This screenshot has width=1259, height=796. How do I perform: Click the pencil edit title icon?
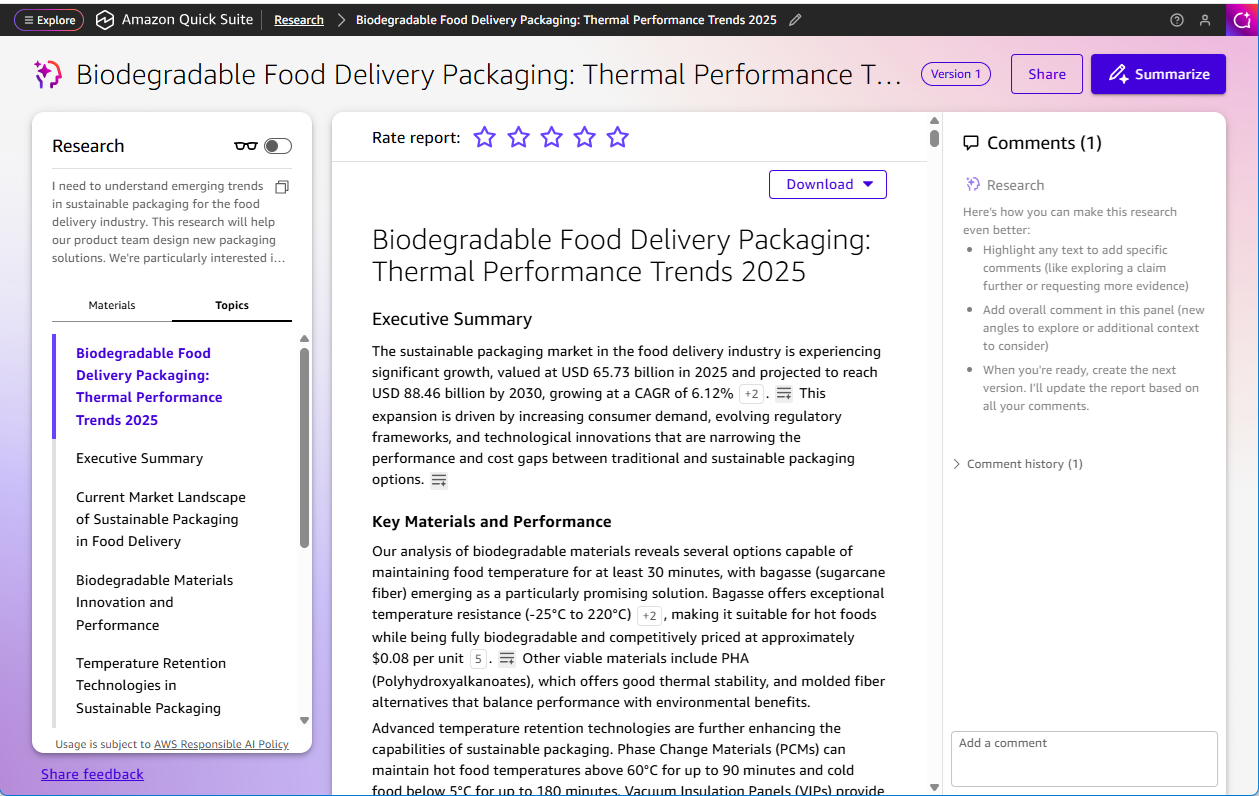(x=795, y=20)
